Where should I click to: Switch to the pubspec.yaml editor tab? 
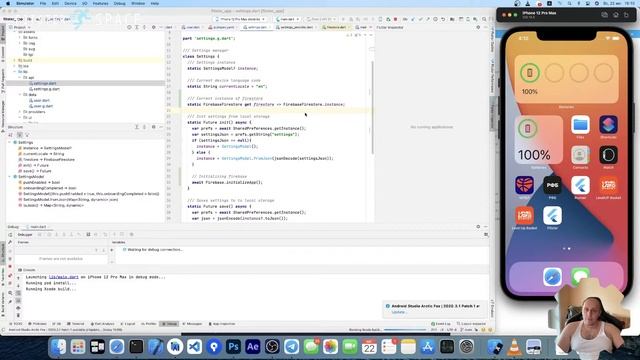[x=223, y=27]
